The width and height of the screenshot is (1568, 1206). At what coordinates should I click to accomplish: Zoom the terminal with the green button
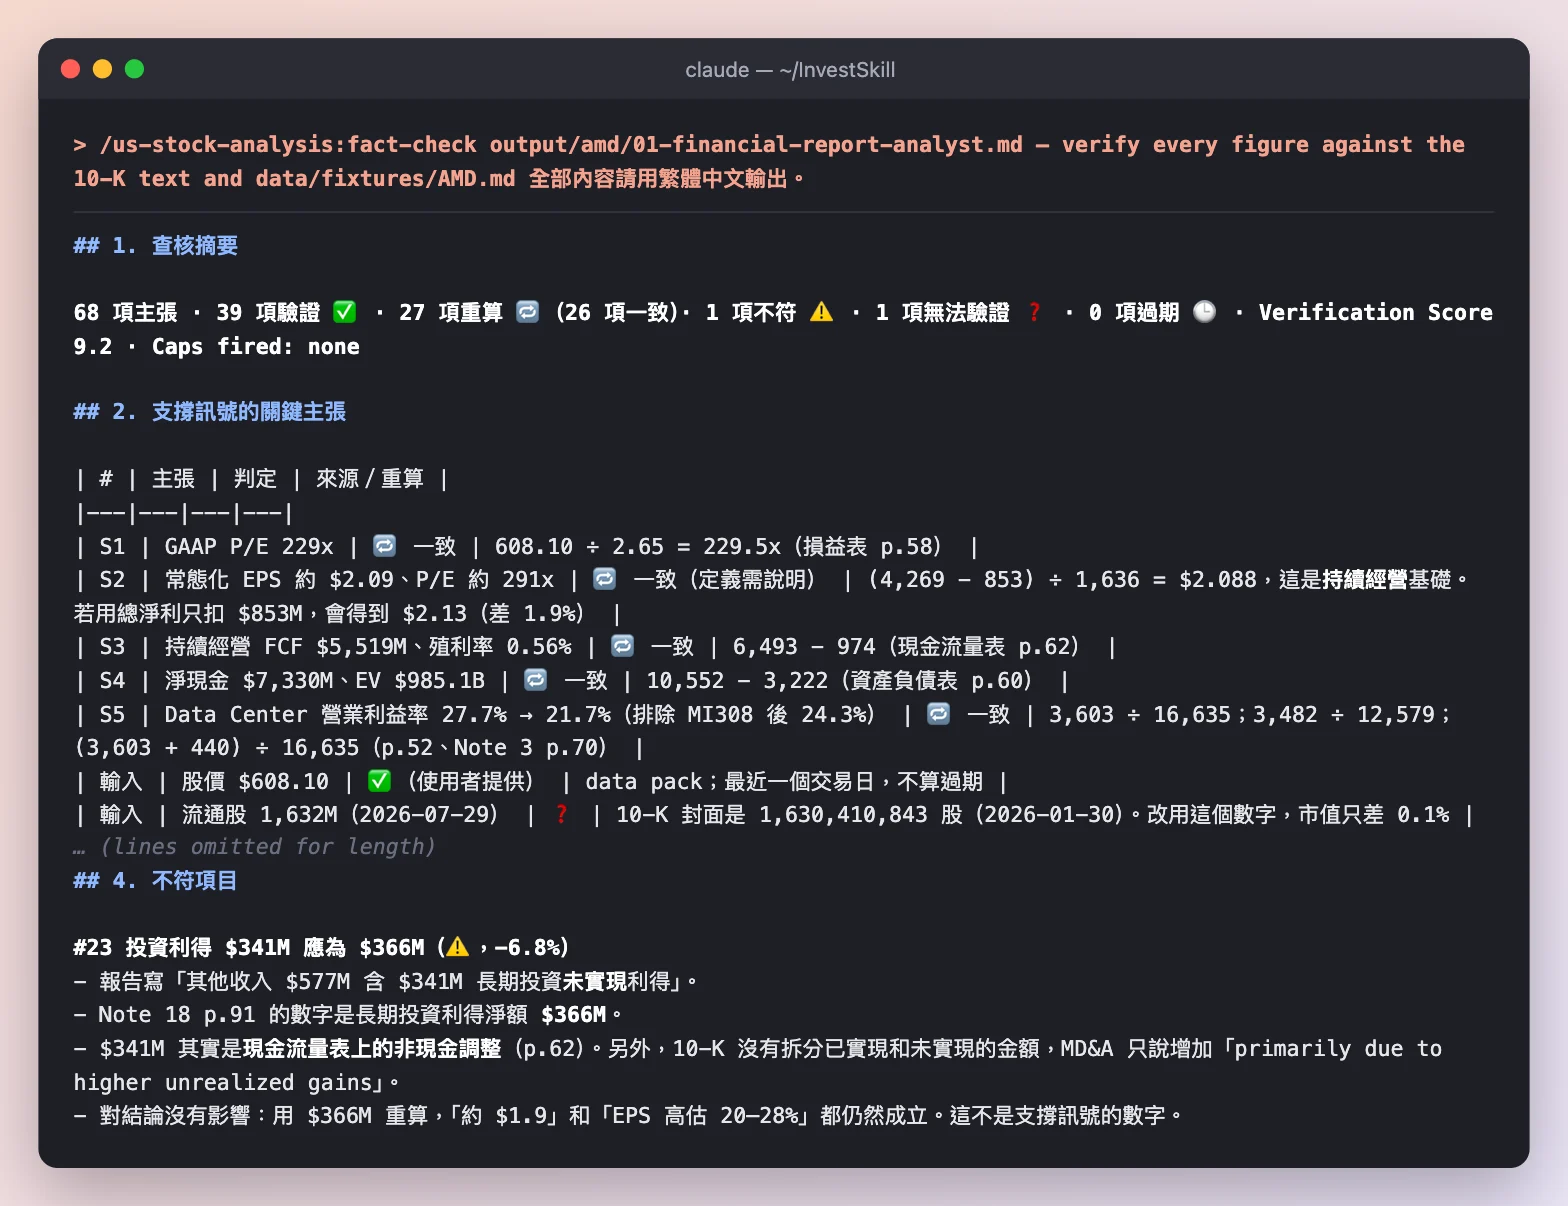pos(134,69)
